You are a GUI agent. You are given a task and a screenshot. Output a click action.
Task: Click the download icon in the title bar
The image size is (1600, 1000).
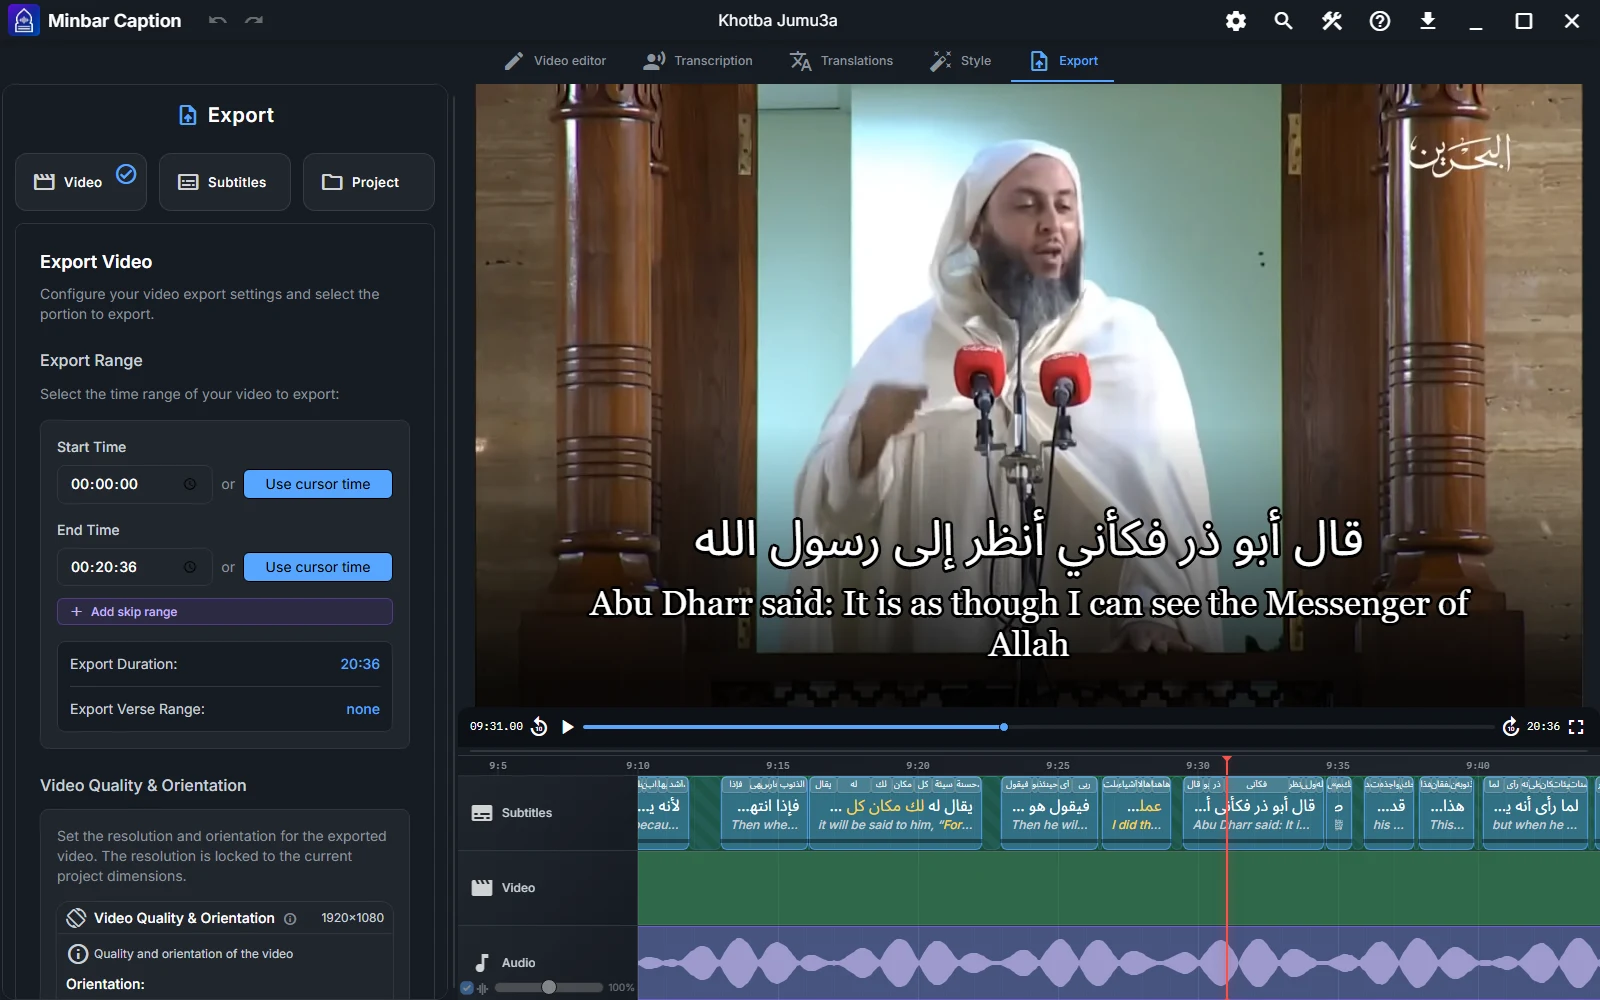(1428, 21)
